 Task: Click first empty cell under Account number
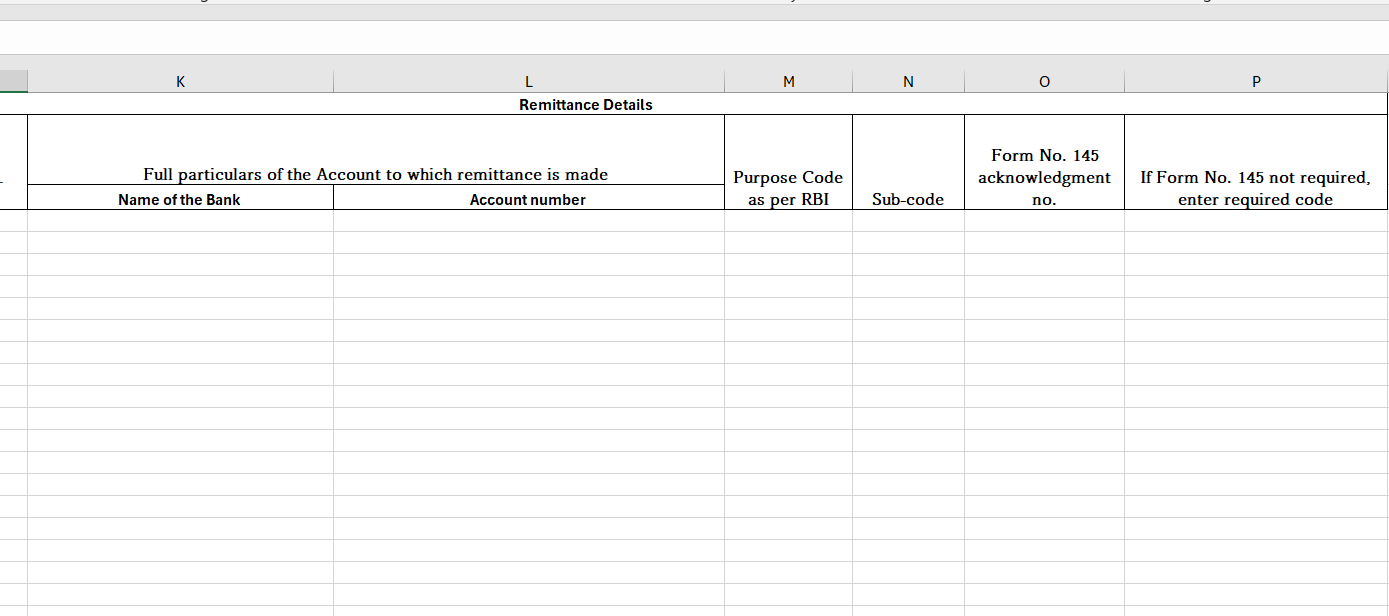point(529,221)
